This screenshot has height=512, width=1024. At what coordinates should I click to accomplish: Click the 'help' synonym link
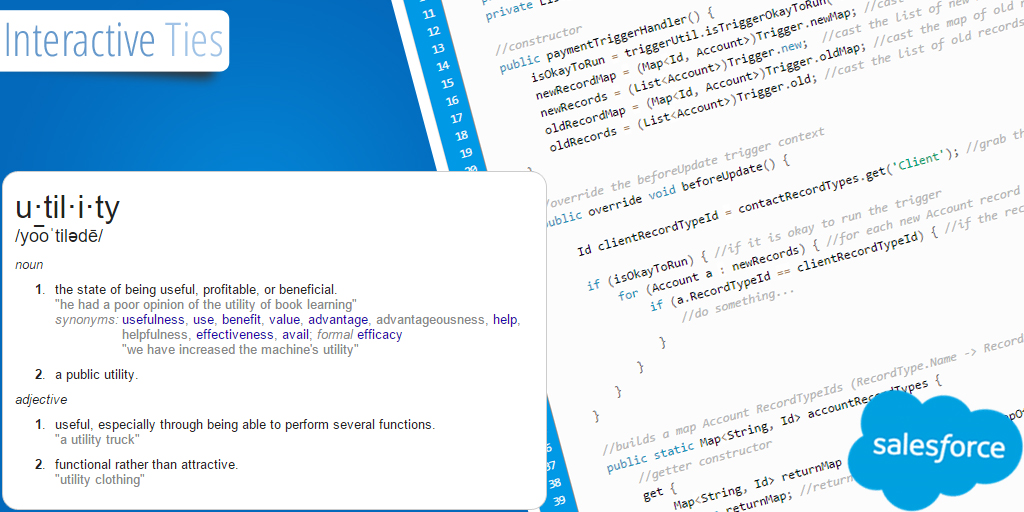tap(505, 320)
